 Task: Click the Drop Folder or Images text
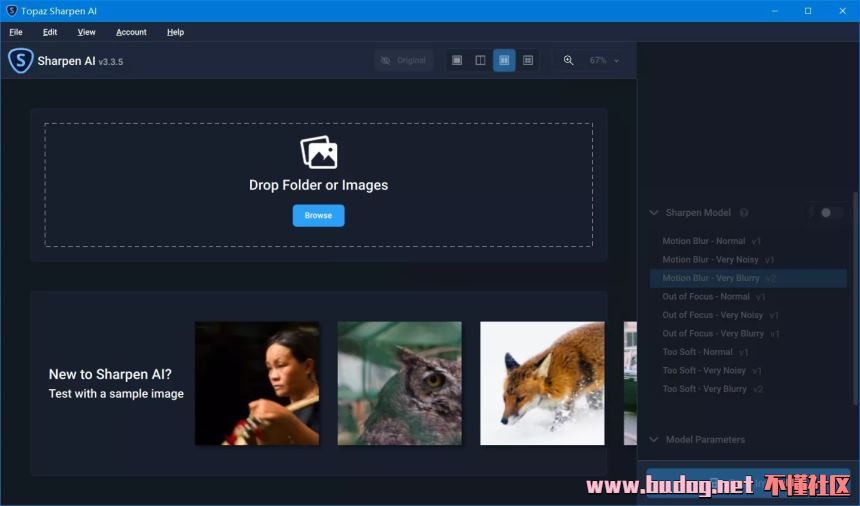point(319,185)
